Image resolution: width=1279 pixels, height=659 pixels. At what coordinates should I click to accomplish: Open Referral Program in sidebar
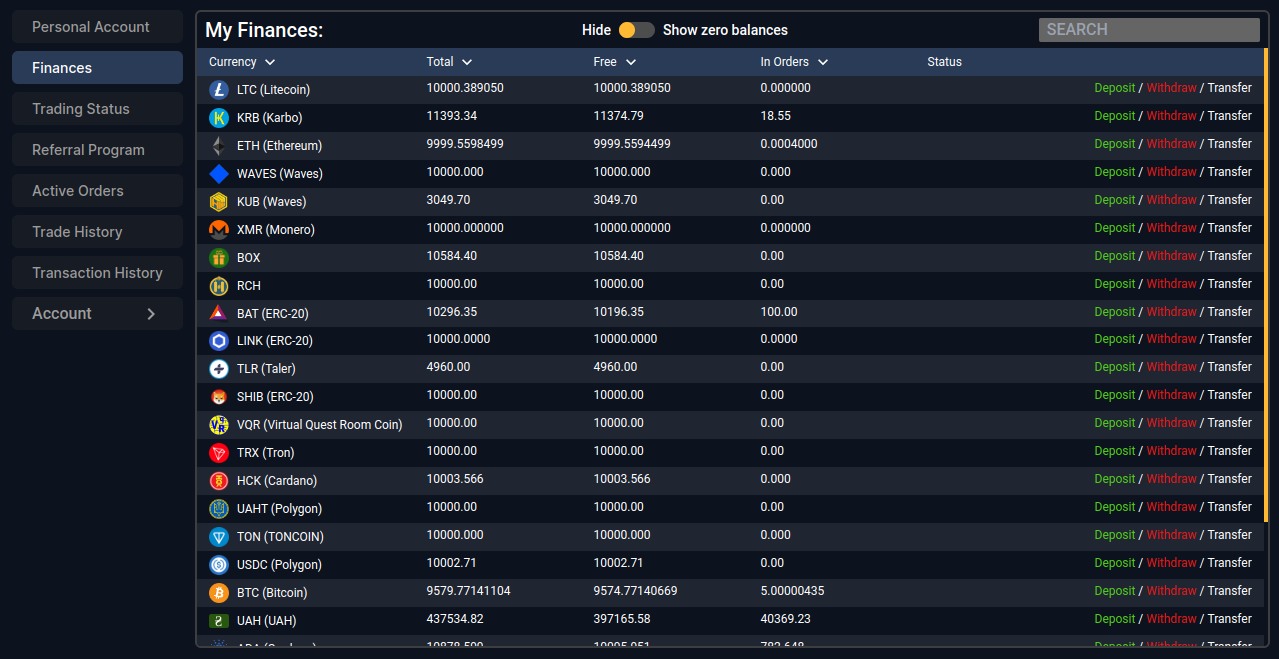(x=97, y=150)
